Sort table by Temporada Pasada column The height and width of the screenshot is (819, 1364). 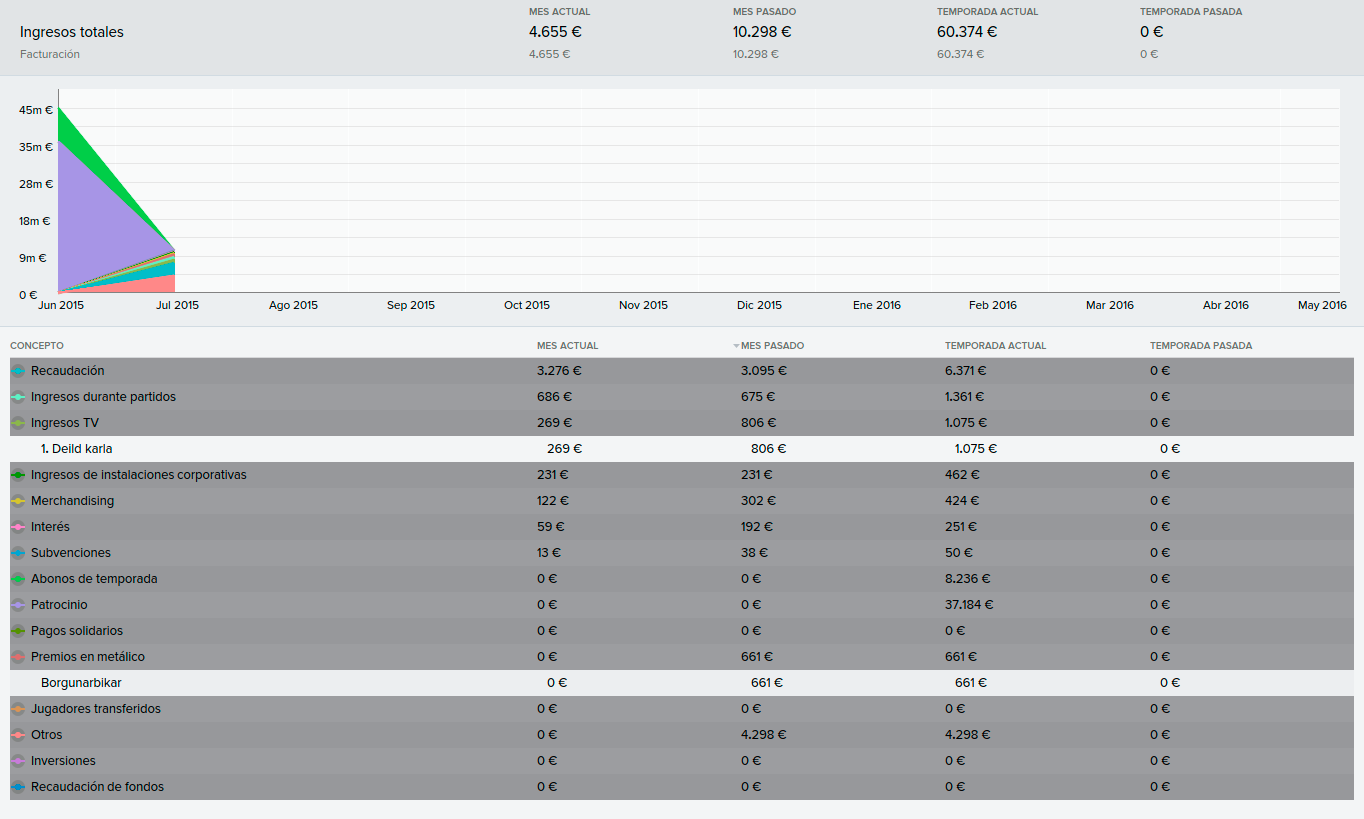pyautogui.click(x=1201, y=346)
